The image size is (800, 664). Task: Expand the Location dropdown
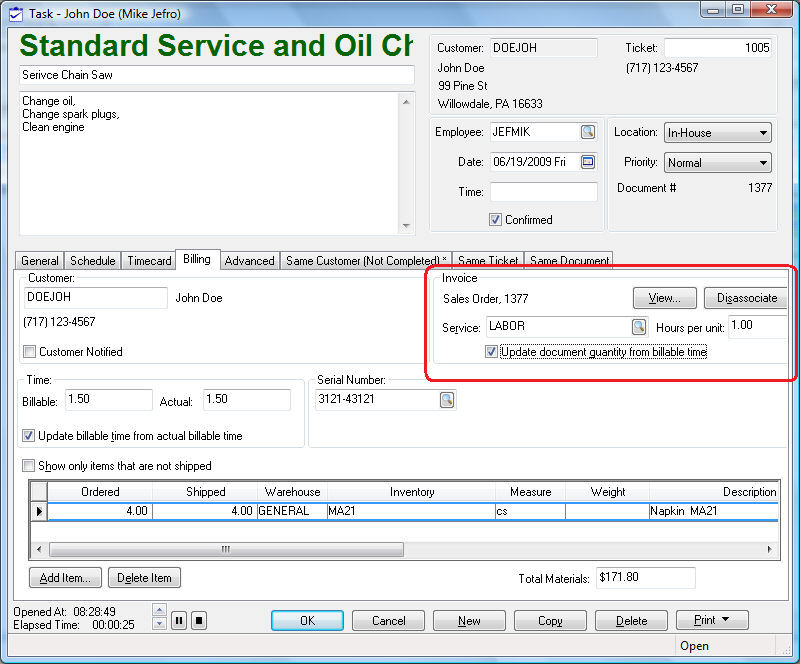(x=764, y=133)
